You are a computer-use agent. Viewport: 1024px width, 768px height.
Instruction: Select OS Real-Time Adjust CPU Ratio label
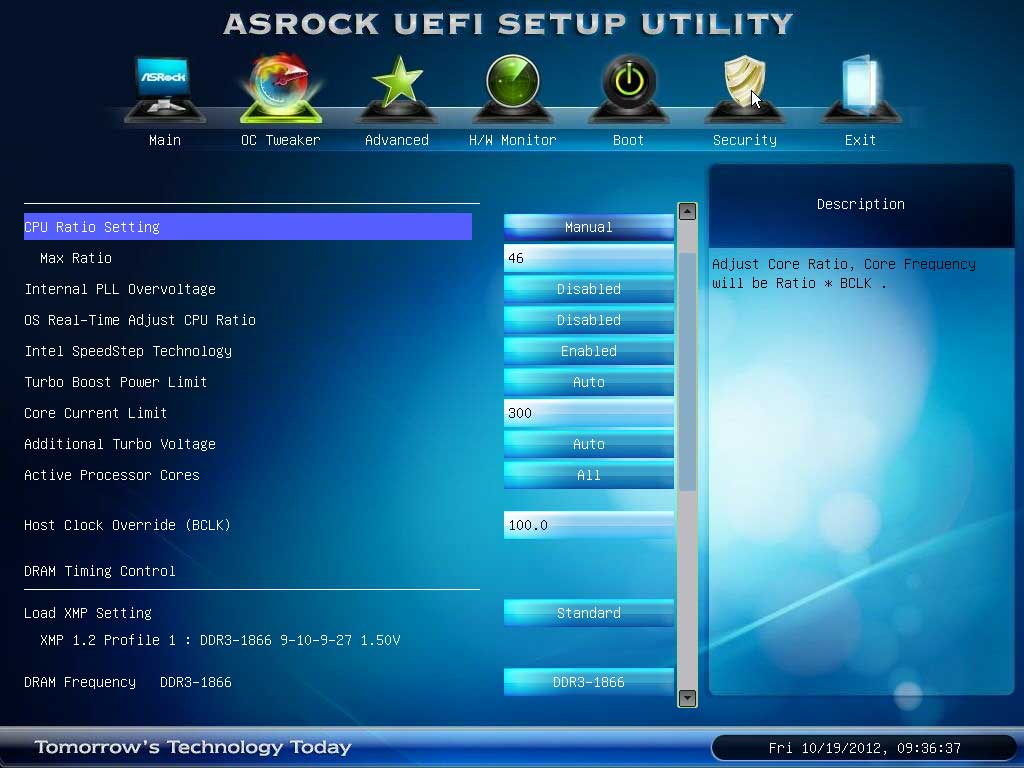pyautogui.click(x=140, y=320)
